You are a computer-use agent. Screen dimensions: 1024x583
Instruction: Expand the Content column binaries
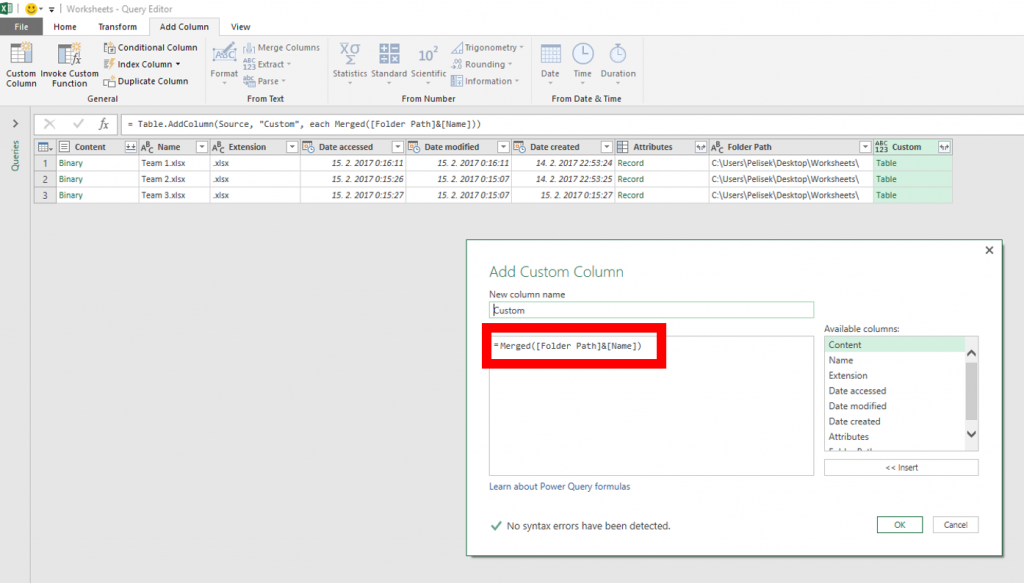click(130, 147)
